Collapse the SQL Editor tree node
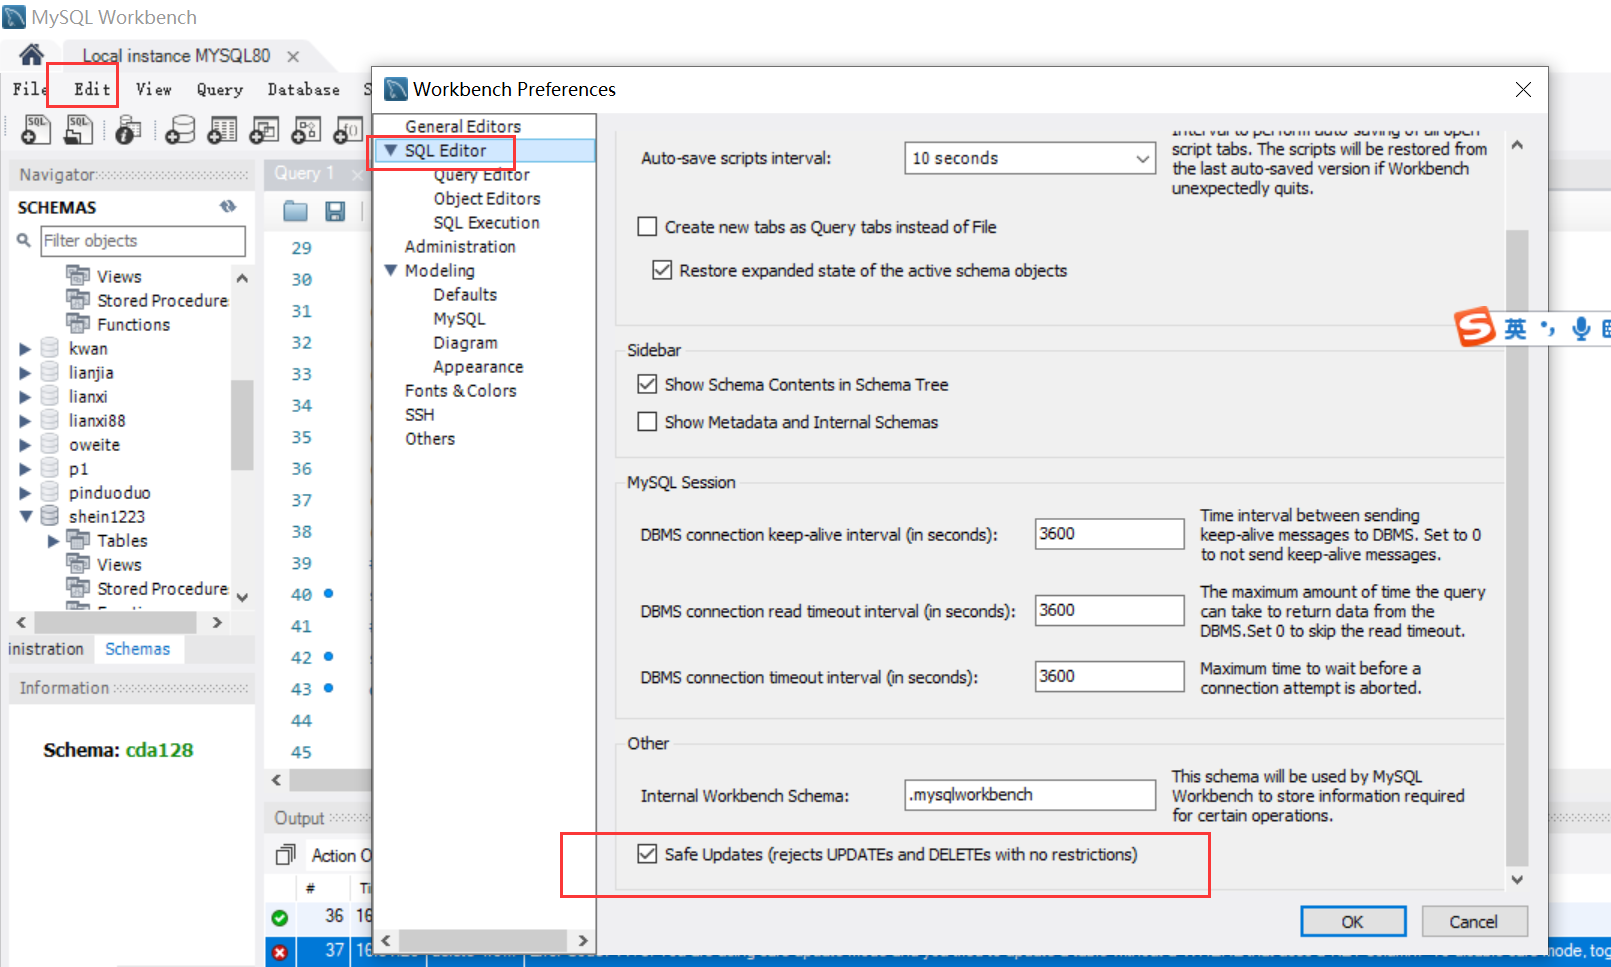 click(391, 151)
